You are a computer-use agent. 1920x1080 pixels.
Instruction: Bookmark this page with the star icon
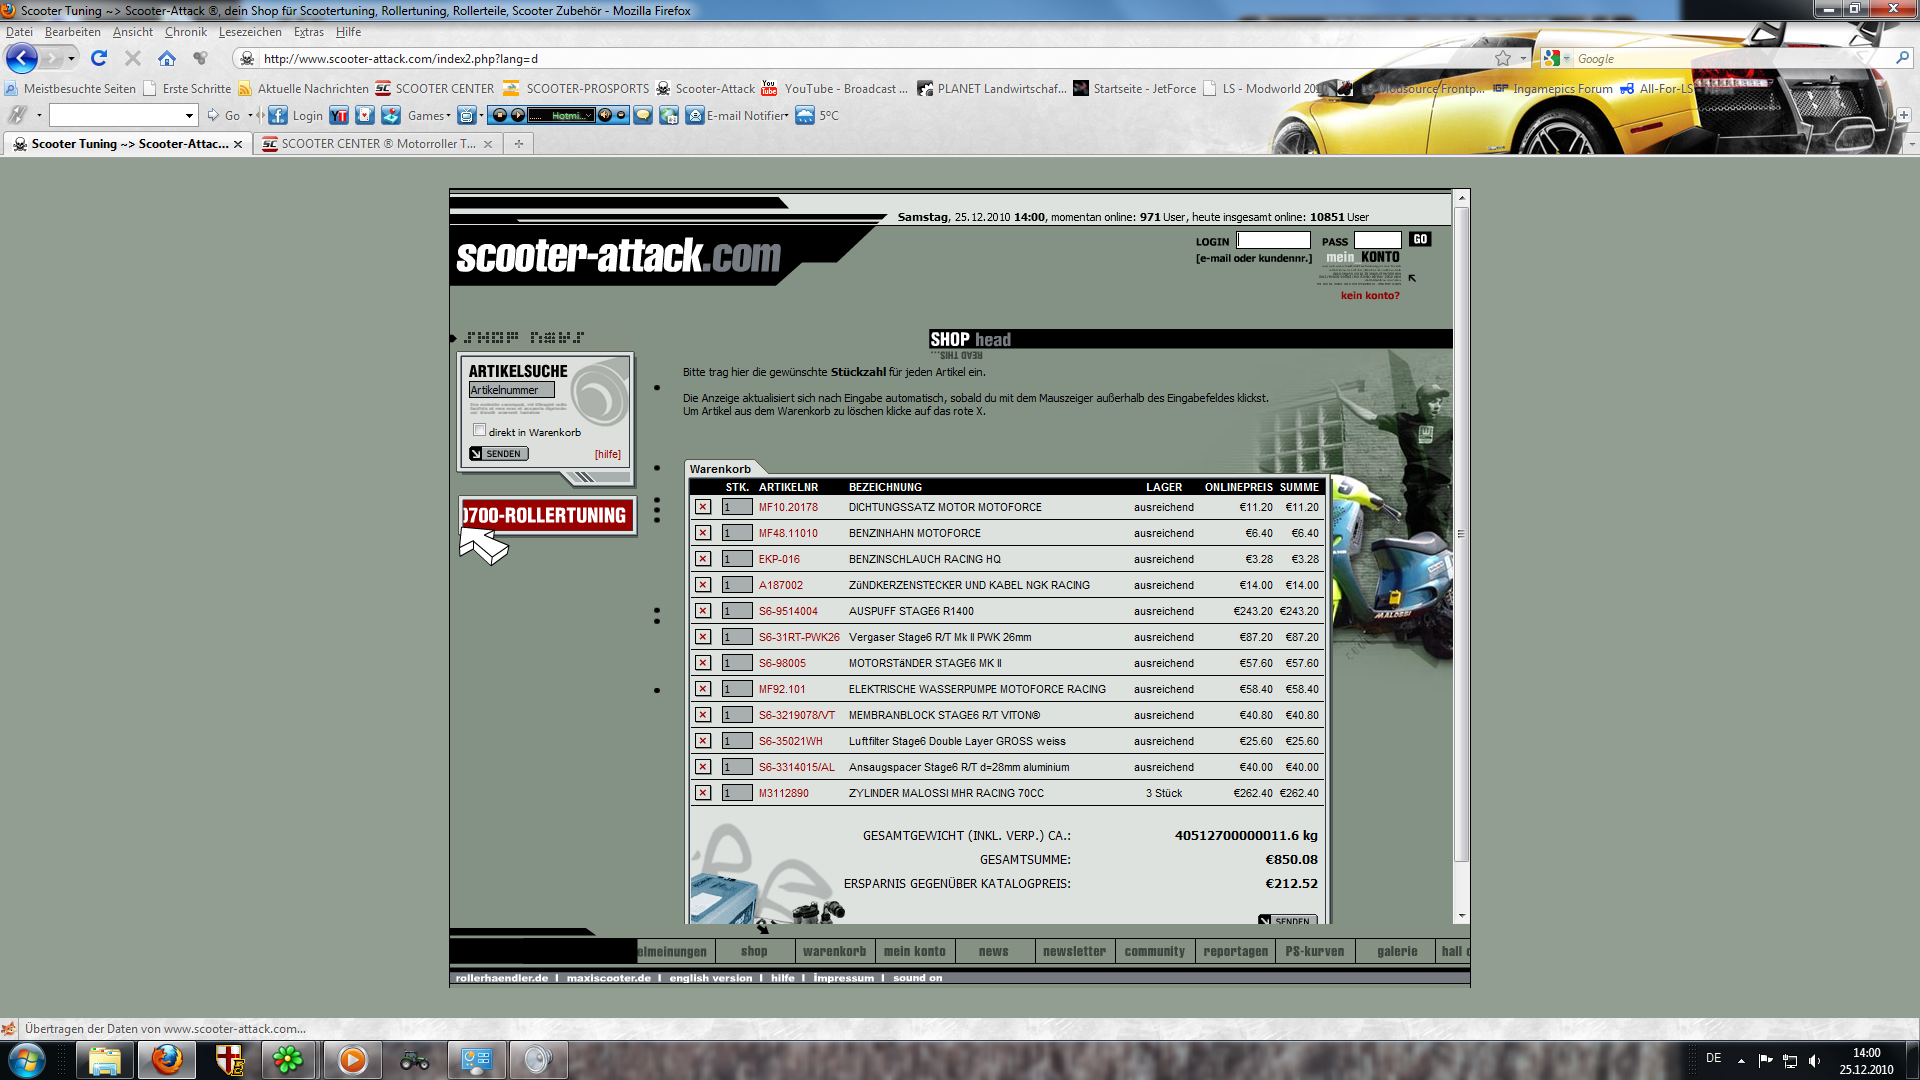(1503, 59)
